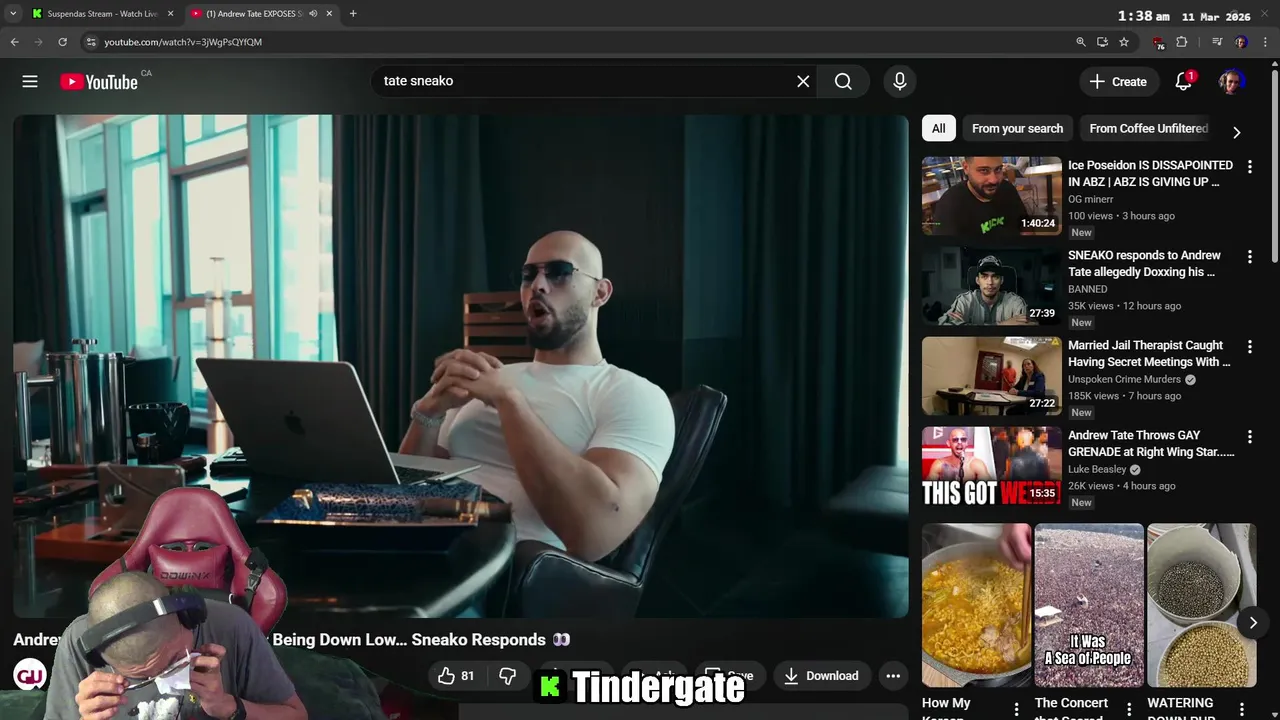Viewport: 1280px width, 720px height.
Task: Open options for GAY GRENADE video
Action: coord(1249,437)
